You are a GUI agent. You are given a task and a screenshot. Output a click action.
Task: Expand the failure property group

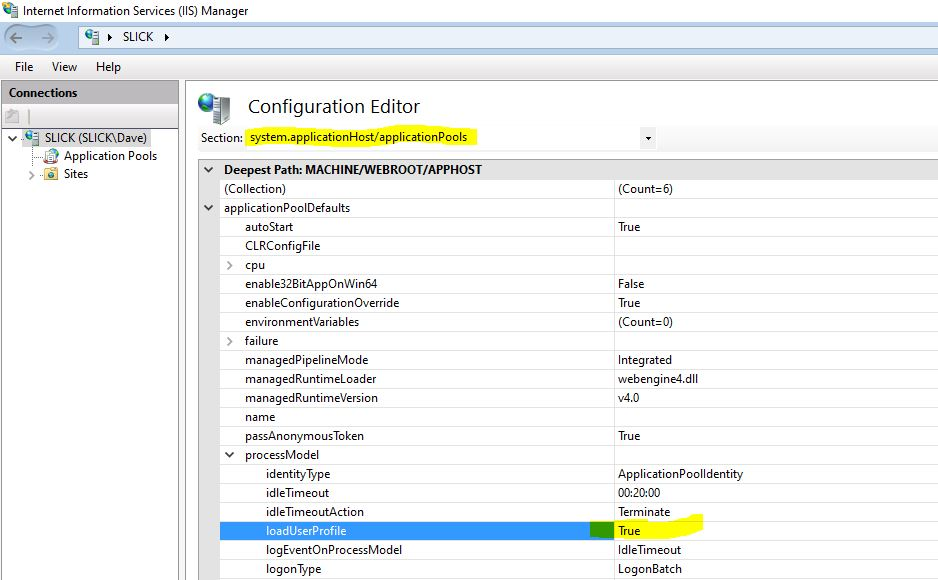230,341
